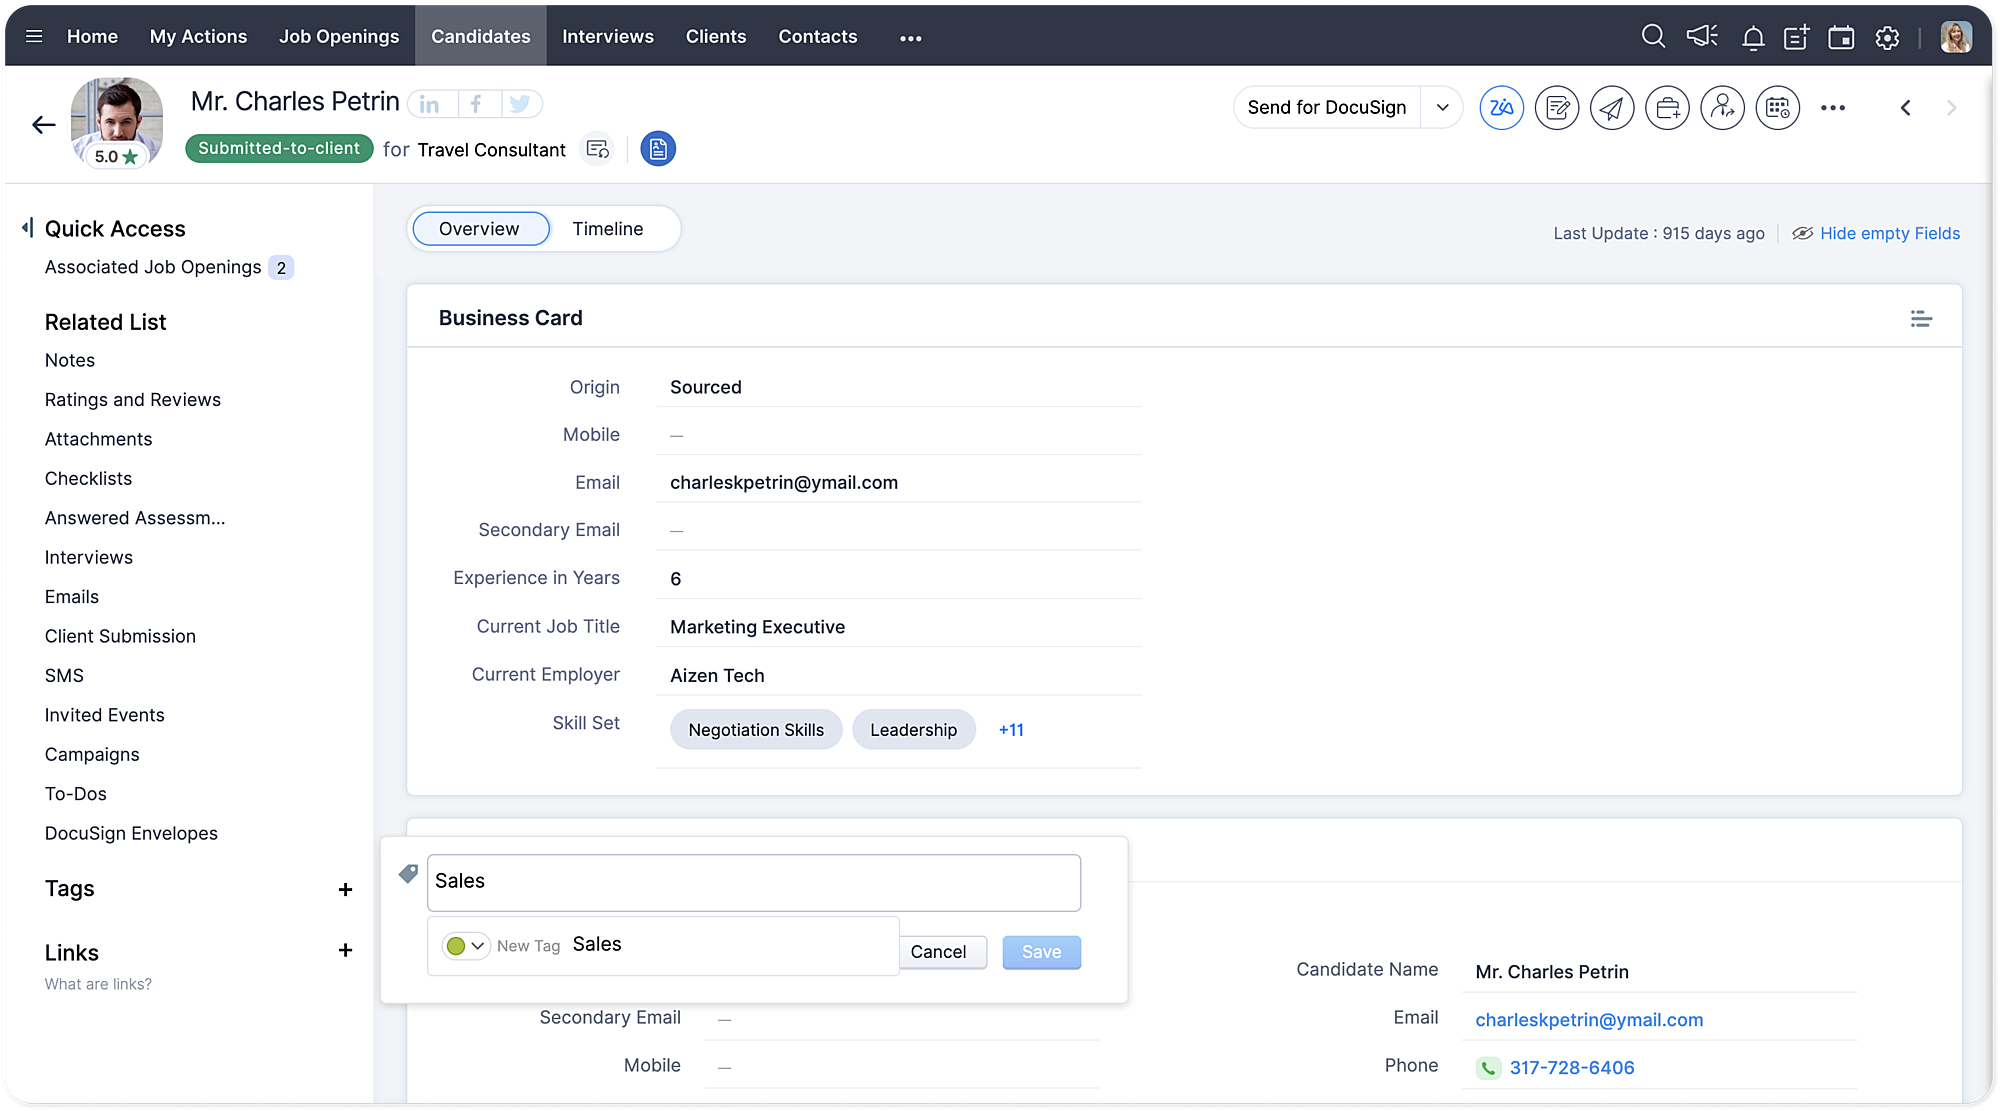
Task: Open the candidate resume document icon
Action: (657, 149)
